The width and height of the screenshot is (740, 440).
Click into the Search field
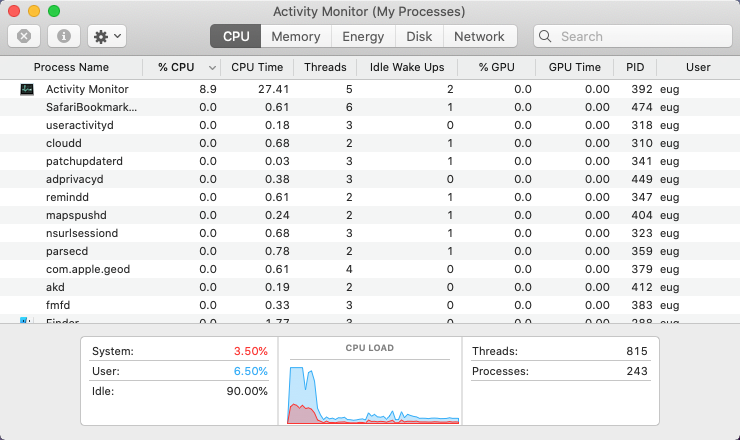click(633, 36)
